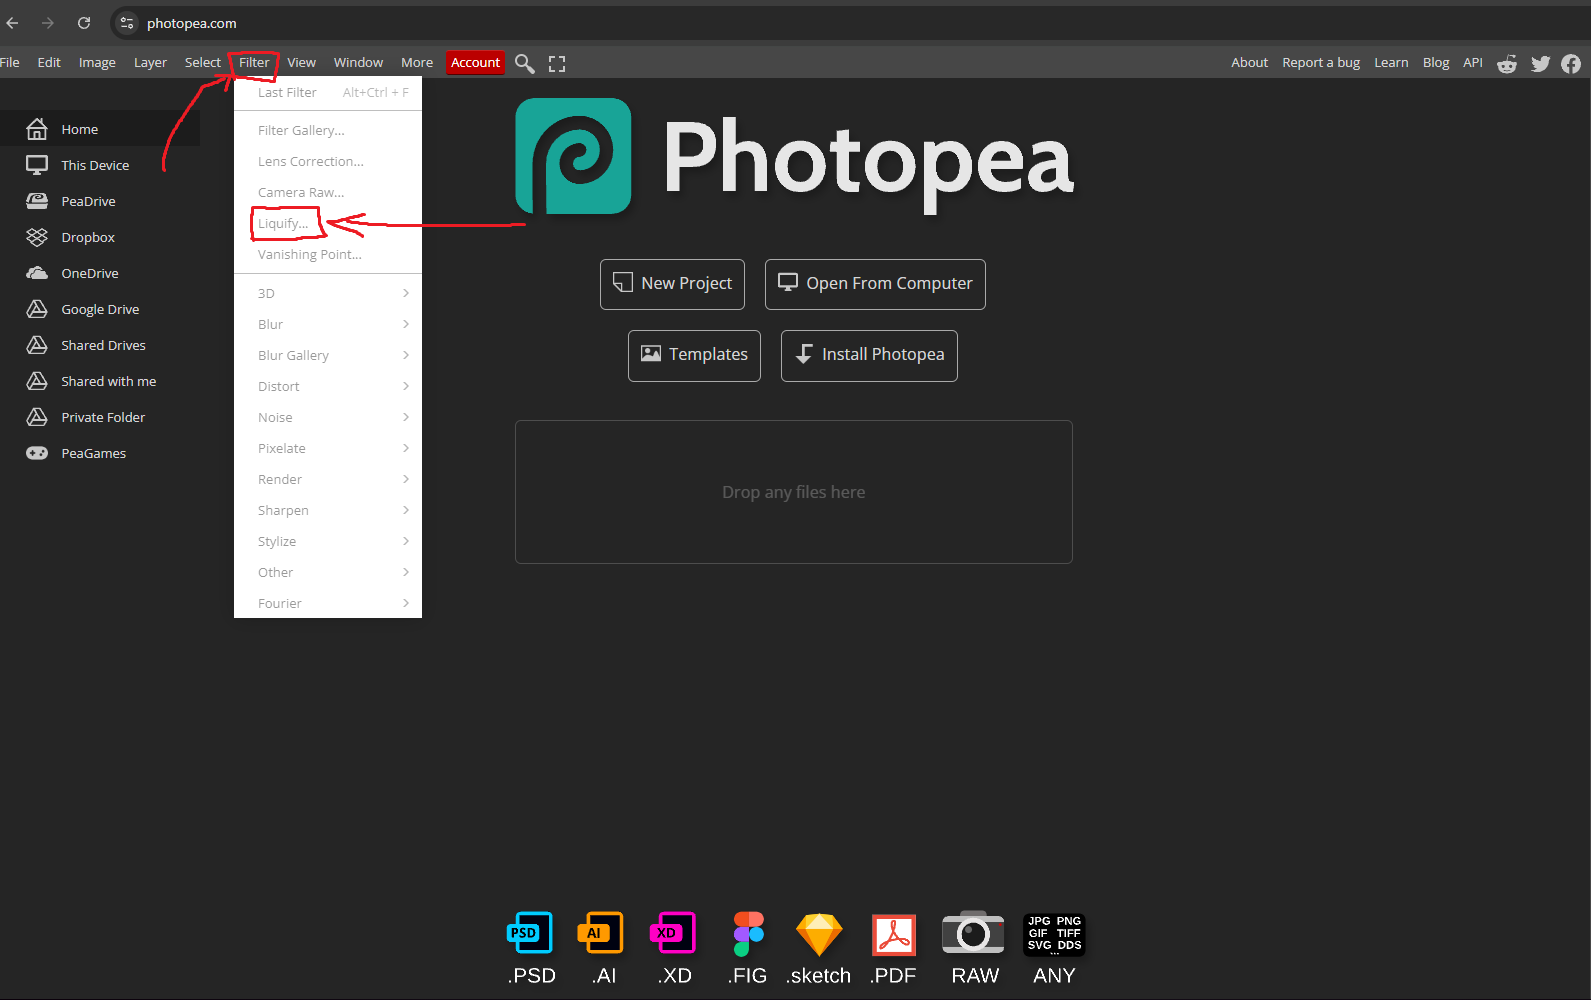Click the OneDrive cloud icon
This screenshot has width=1591, height=1000.
(37, 273)
